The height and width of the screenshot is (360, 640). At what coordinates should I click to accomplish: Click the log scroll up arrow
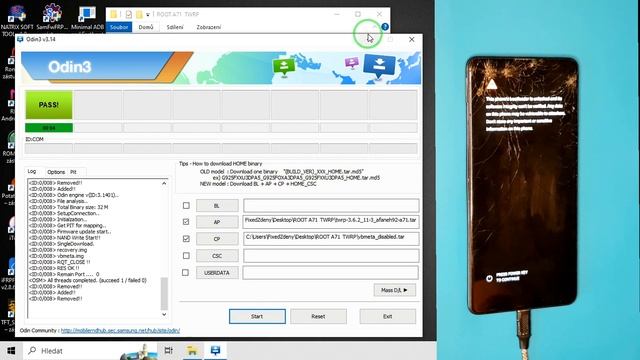[164, 184]
